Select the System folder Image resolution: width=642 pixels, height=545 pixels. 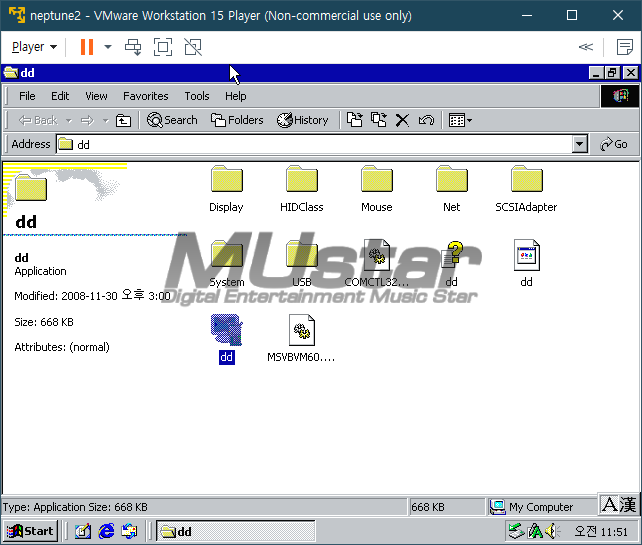pos(226,264)
